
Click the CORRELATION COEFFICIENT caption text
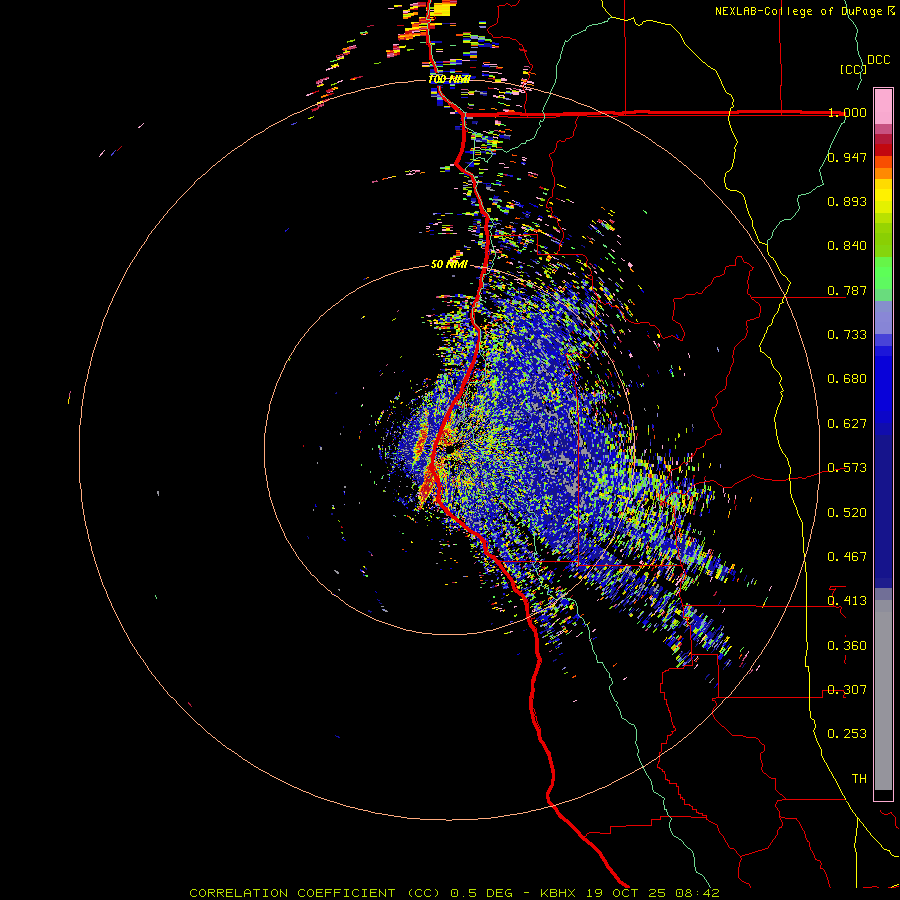pos(292,893)
